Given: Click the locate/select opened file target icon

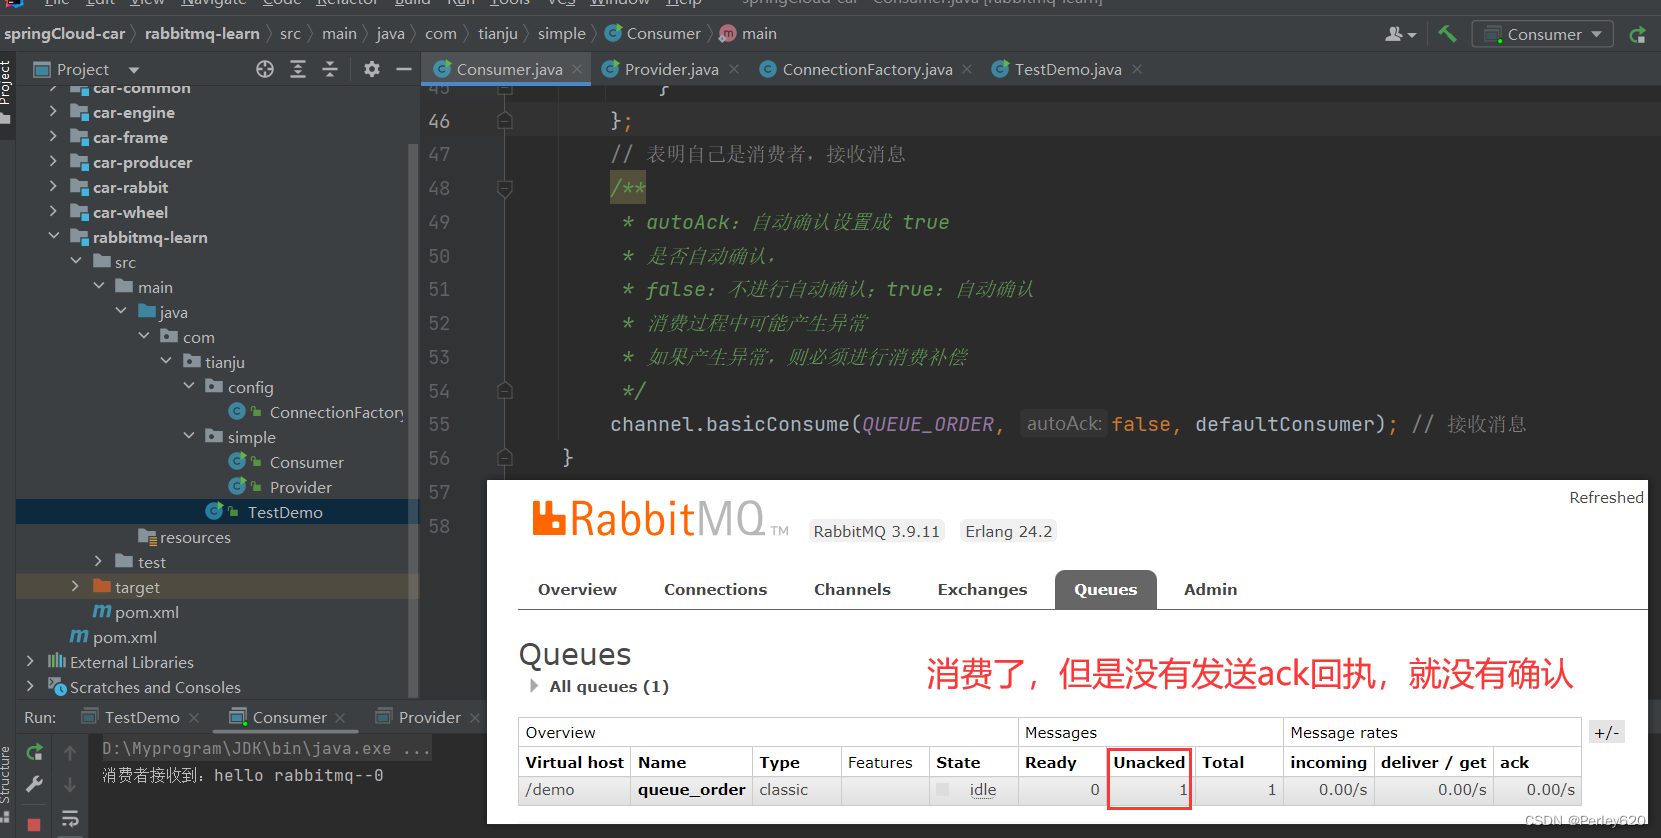Looking at the screenshot, I should pos(265,69).
